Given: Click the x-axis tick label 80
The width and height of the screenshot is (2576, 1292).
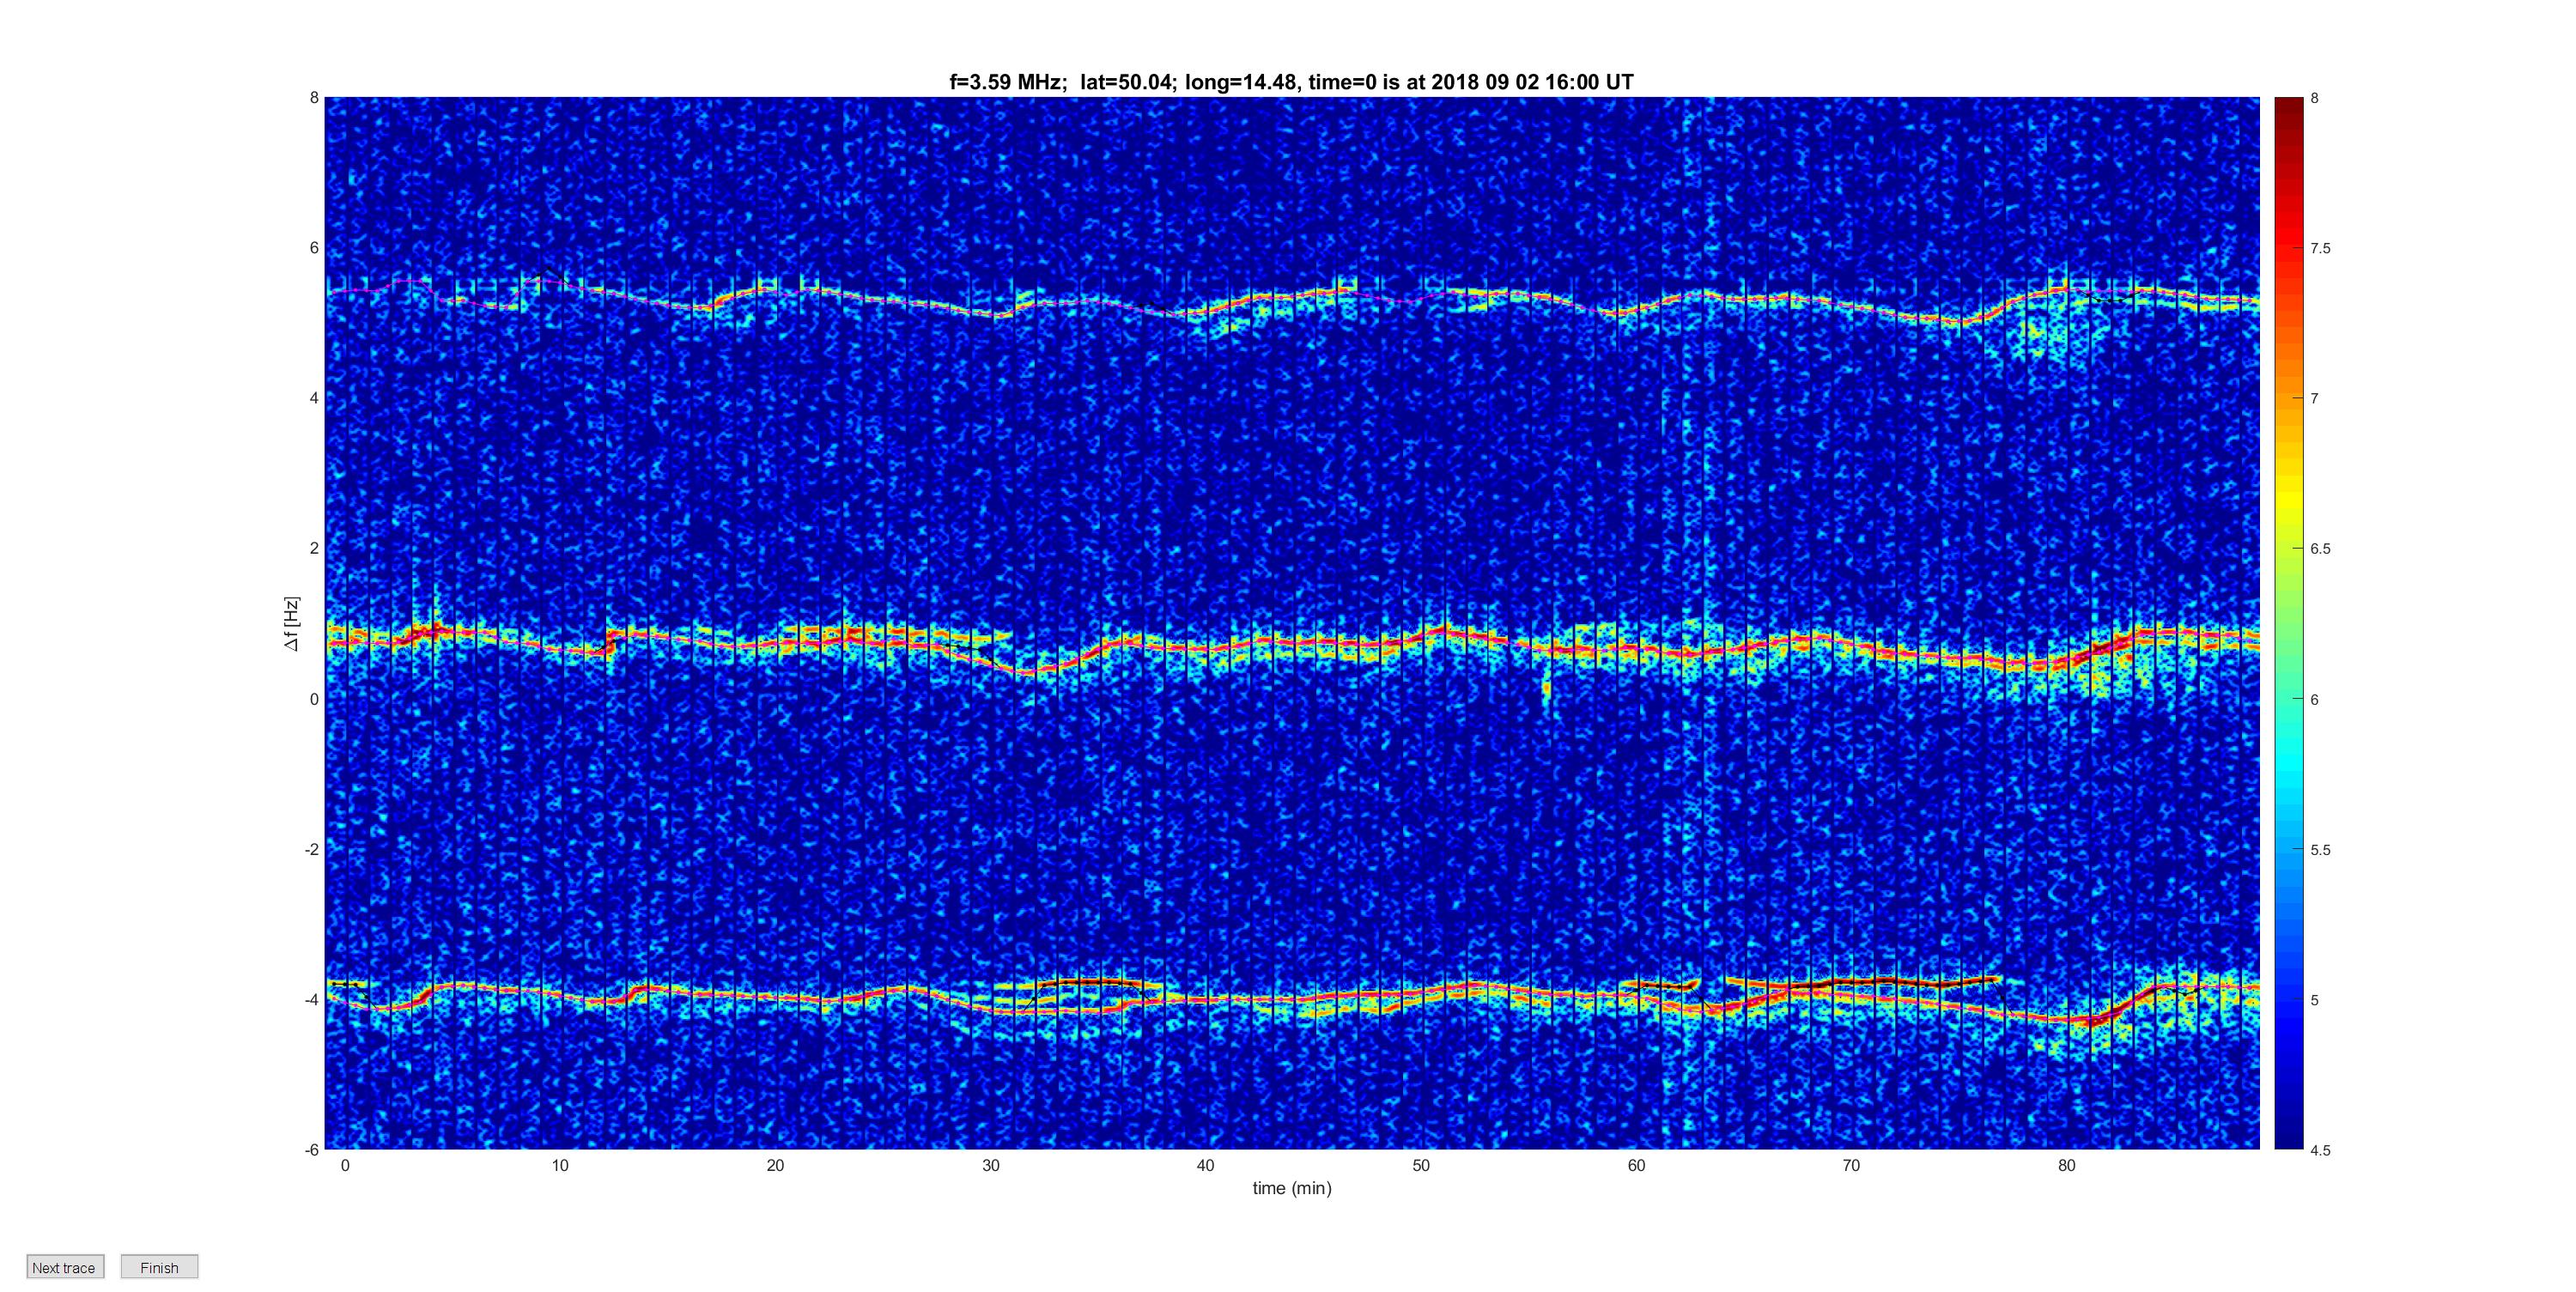Looking at the screenshot, I should pyautogui.click(x=2066, y=1165).
